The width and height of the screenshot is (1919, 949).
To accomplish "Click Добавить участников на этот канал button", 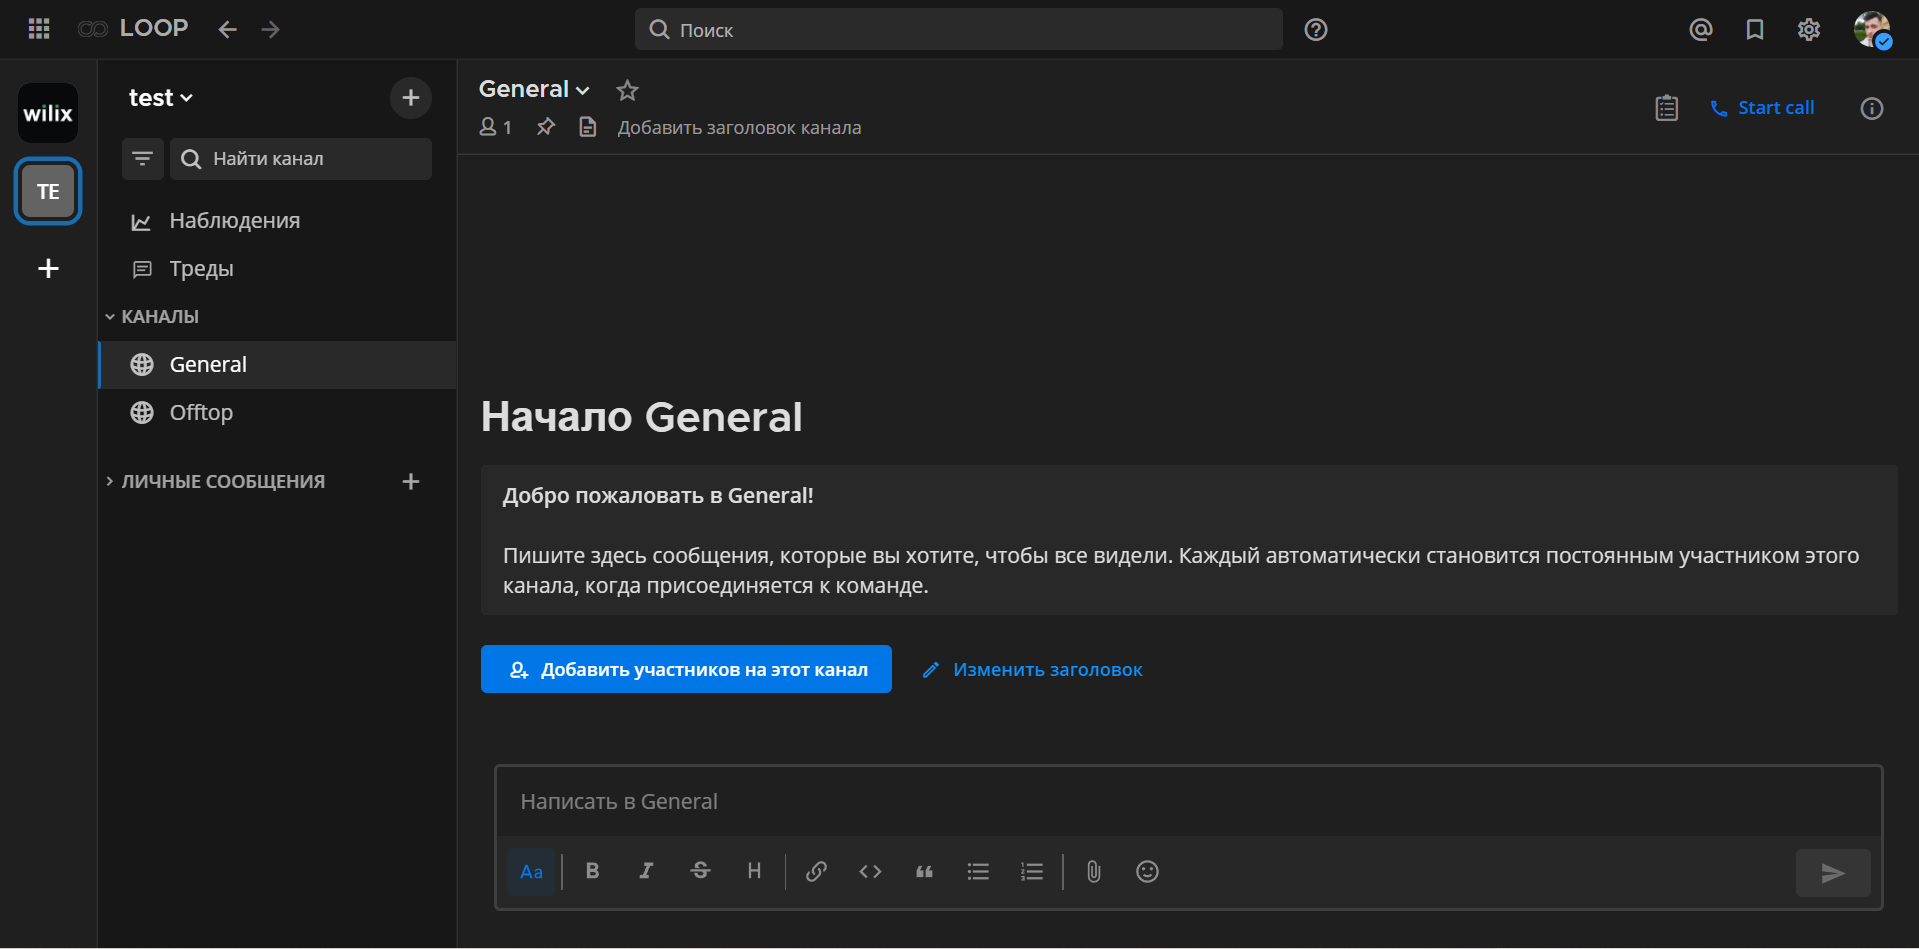I will (x=686, y=669).
